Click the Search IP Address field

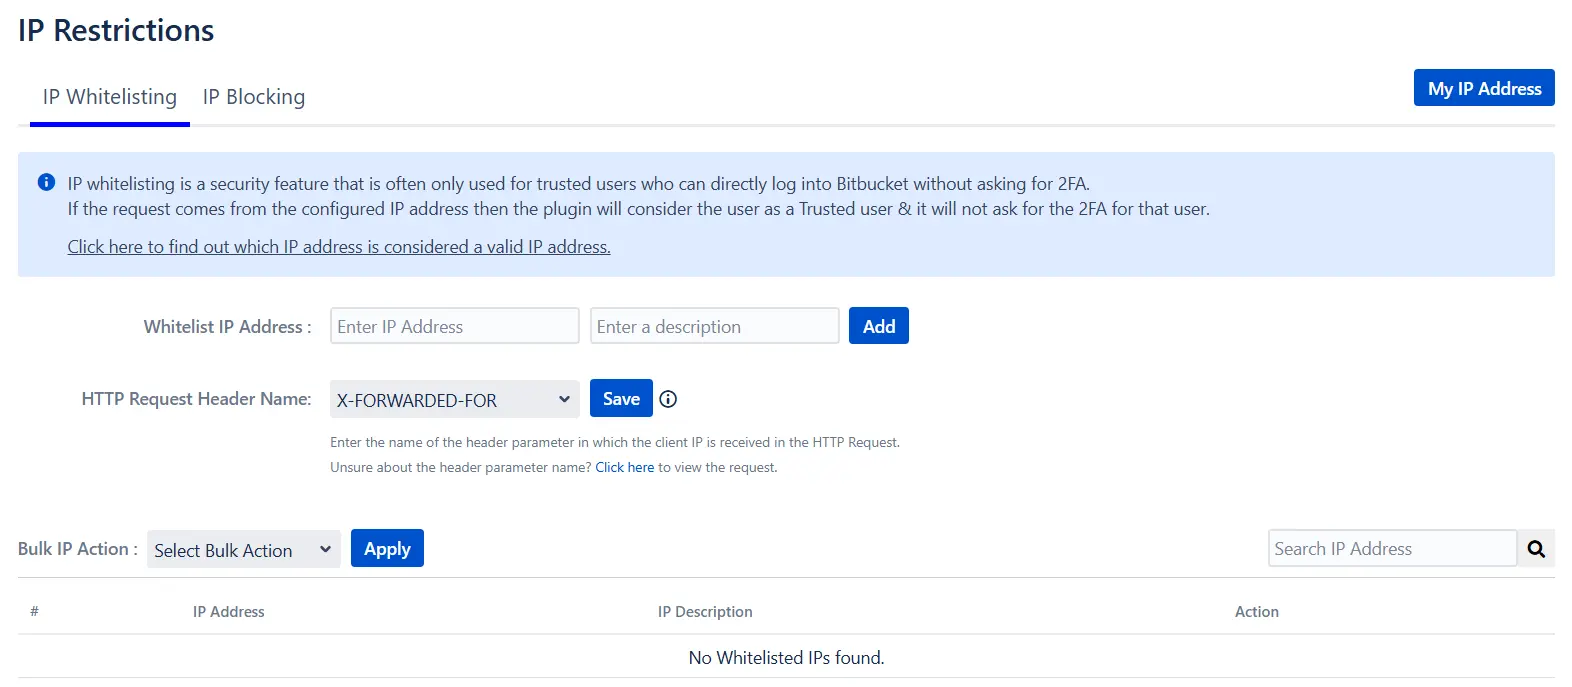pos(1391,548)
